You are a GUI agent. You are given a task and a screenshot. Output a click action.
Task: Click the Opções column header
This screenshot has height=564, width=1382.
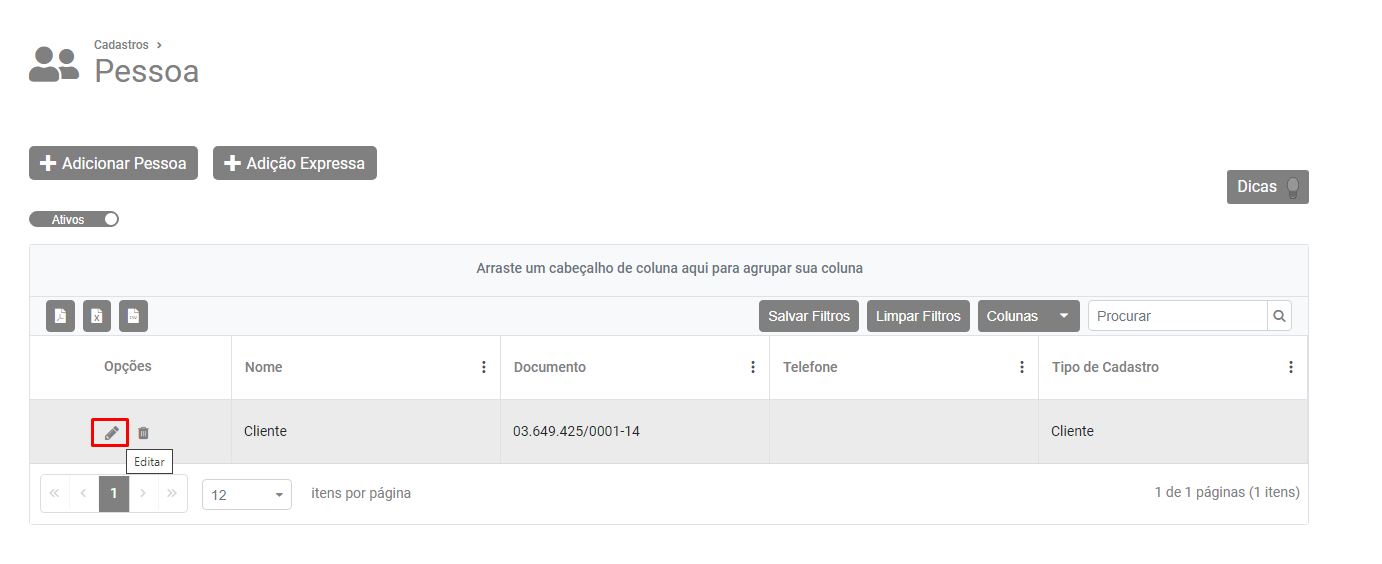[x=128, y=366]
